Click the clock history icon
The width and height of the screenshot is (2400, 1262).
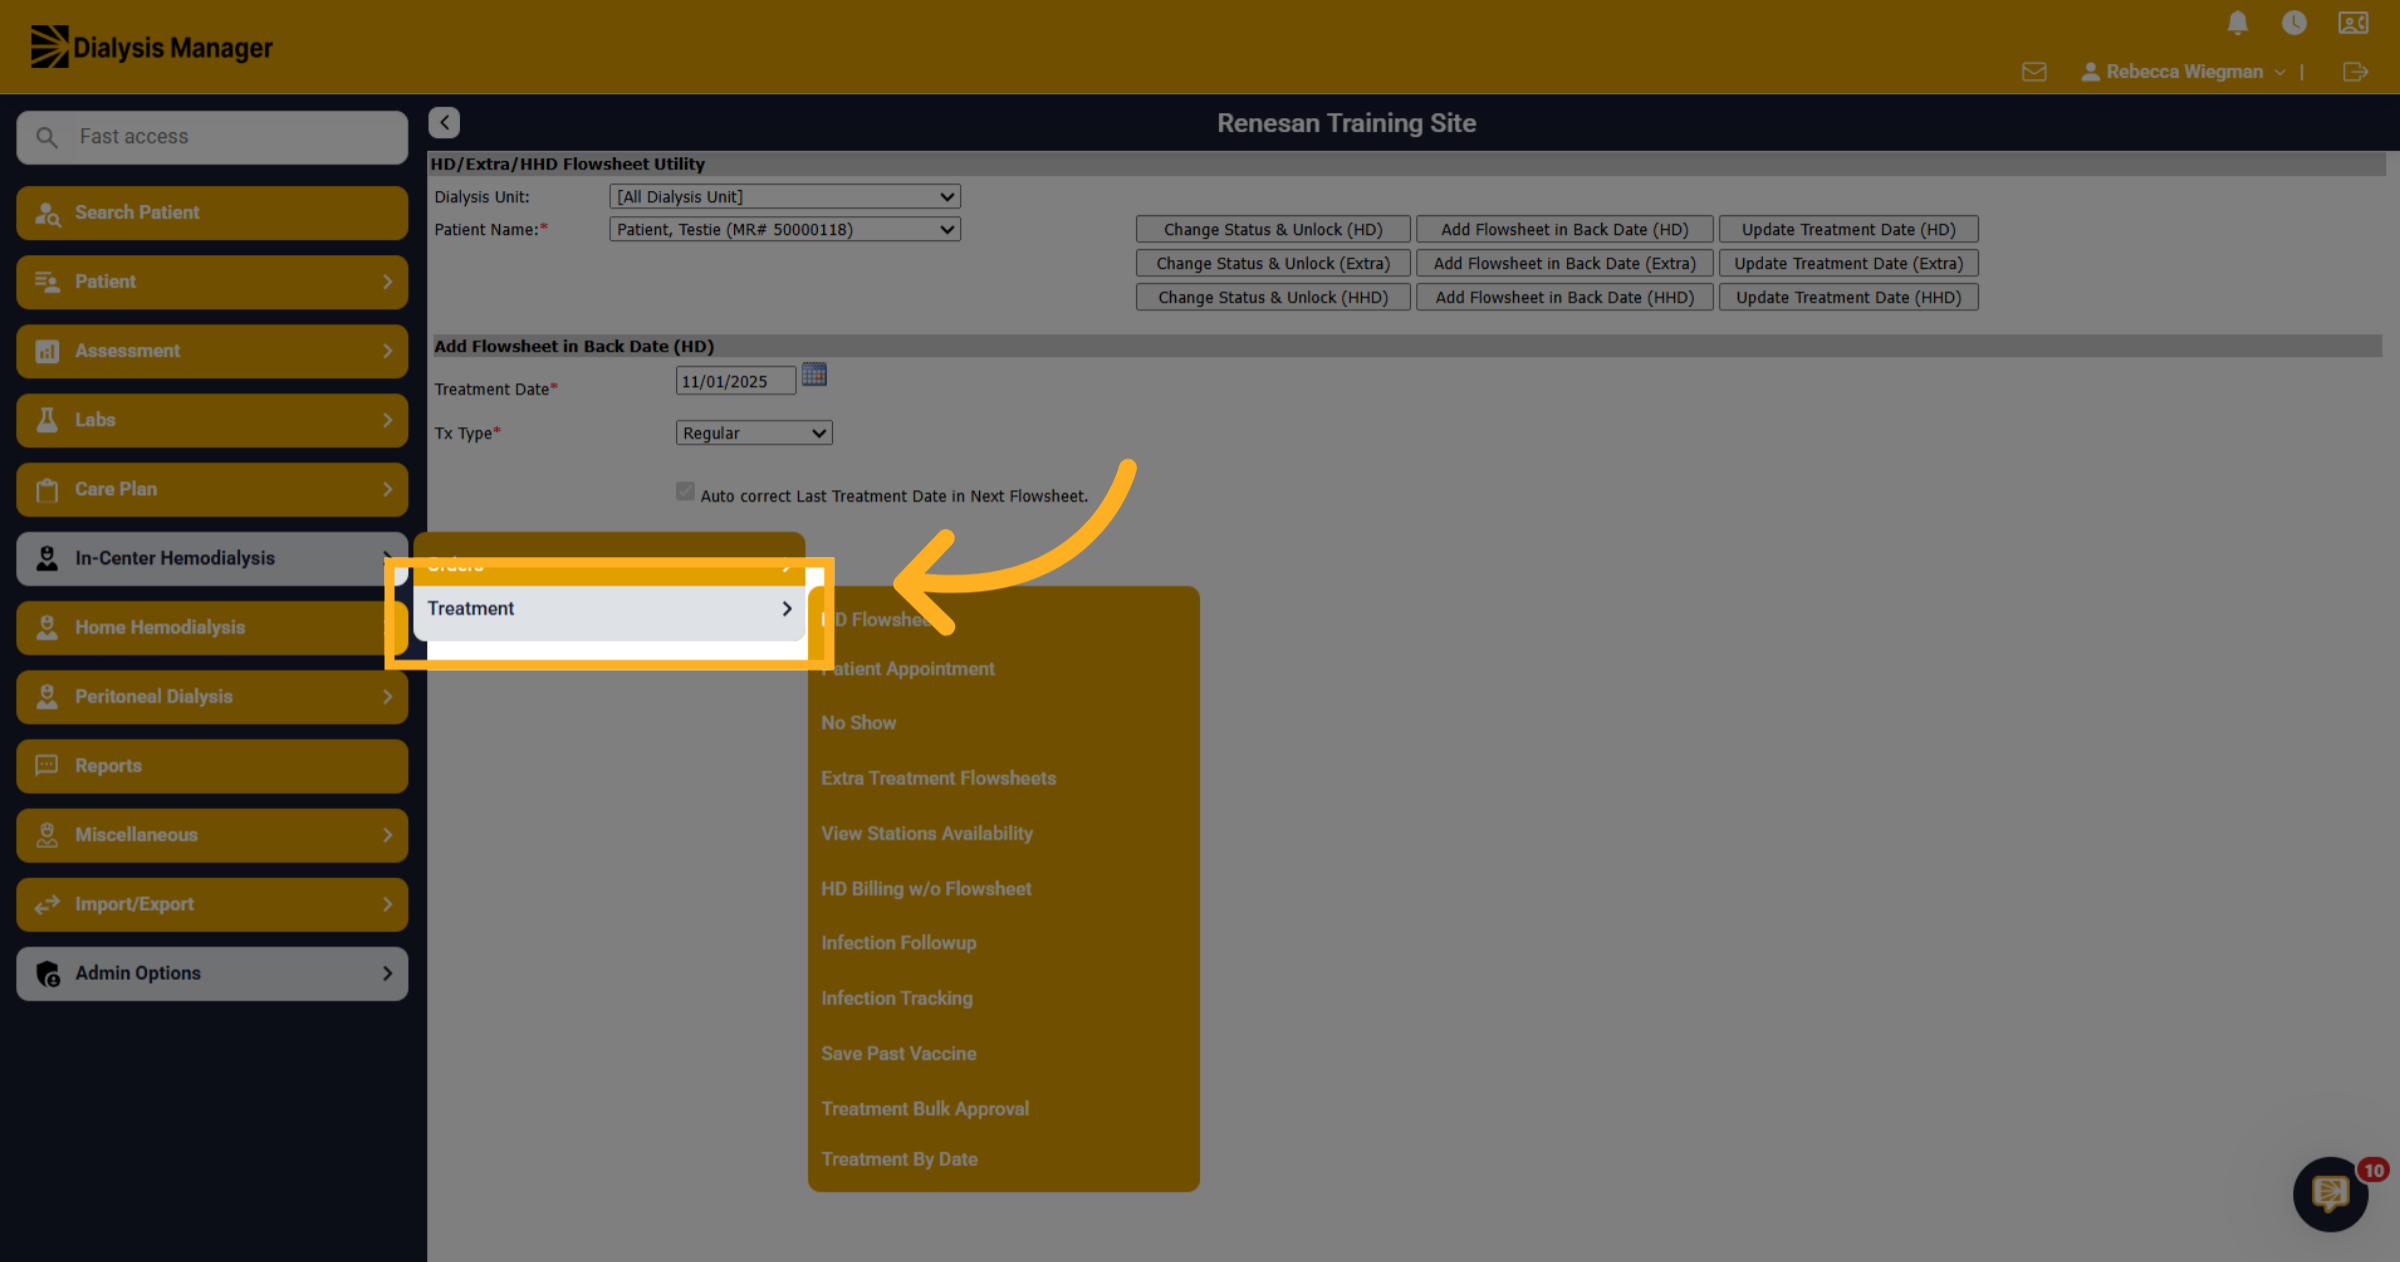2294,22
